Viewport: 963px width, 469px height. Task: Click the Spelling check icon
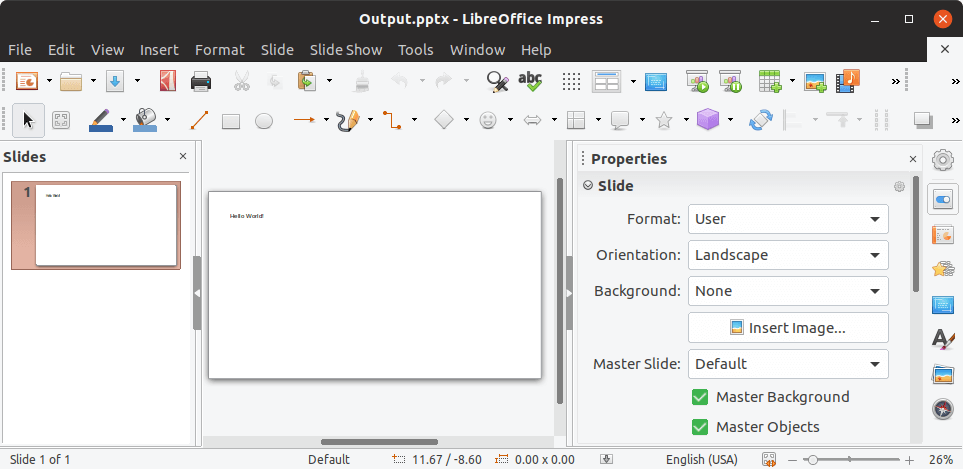[530, 81]
